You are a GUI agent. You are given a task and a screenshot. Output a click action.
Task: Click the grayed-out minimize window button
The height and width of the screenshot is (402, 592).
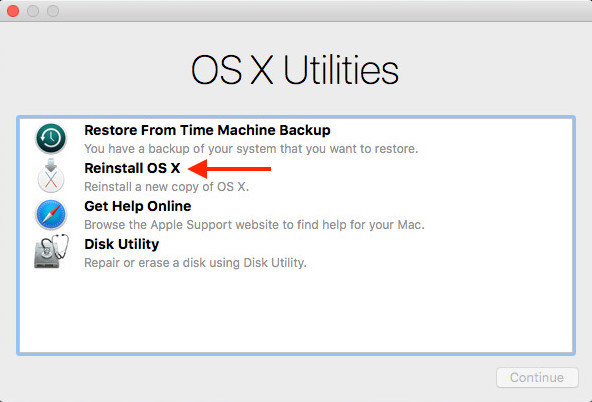33,11
